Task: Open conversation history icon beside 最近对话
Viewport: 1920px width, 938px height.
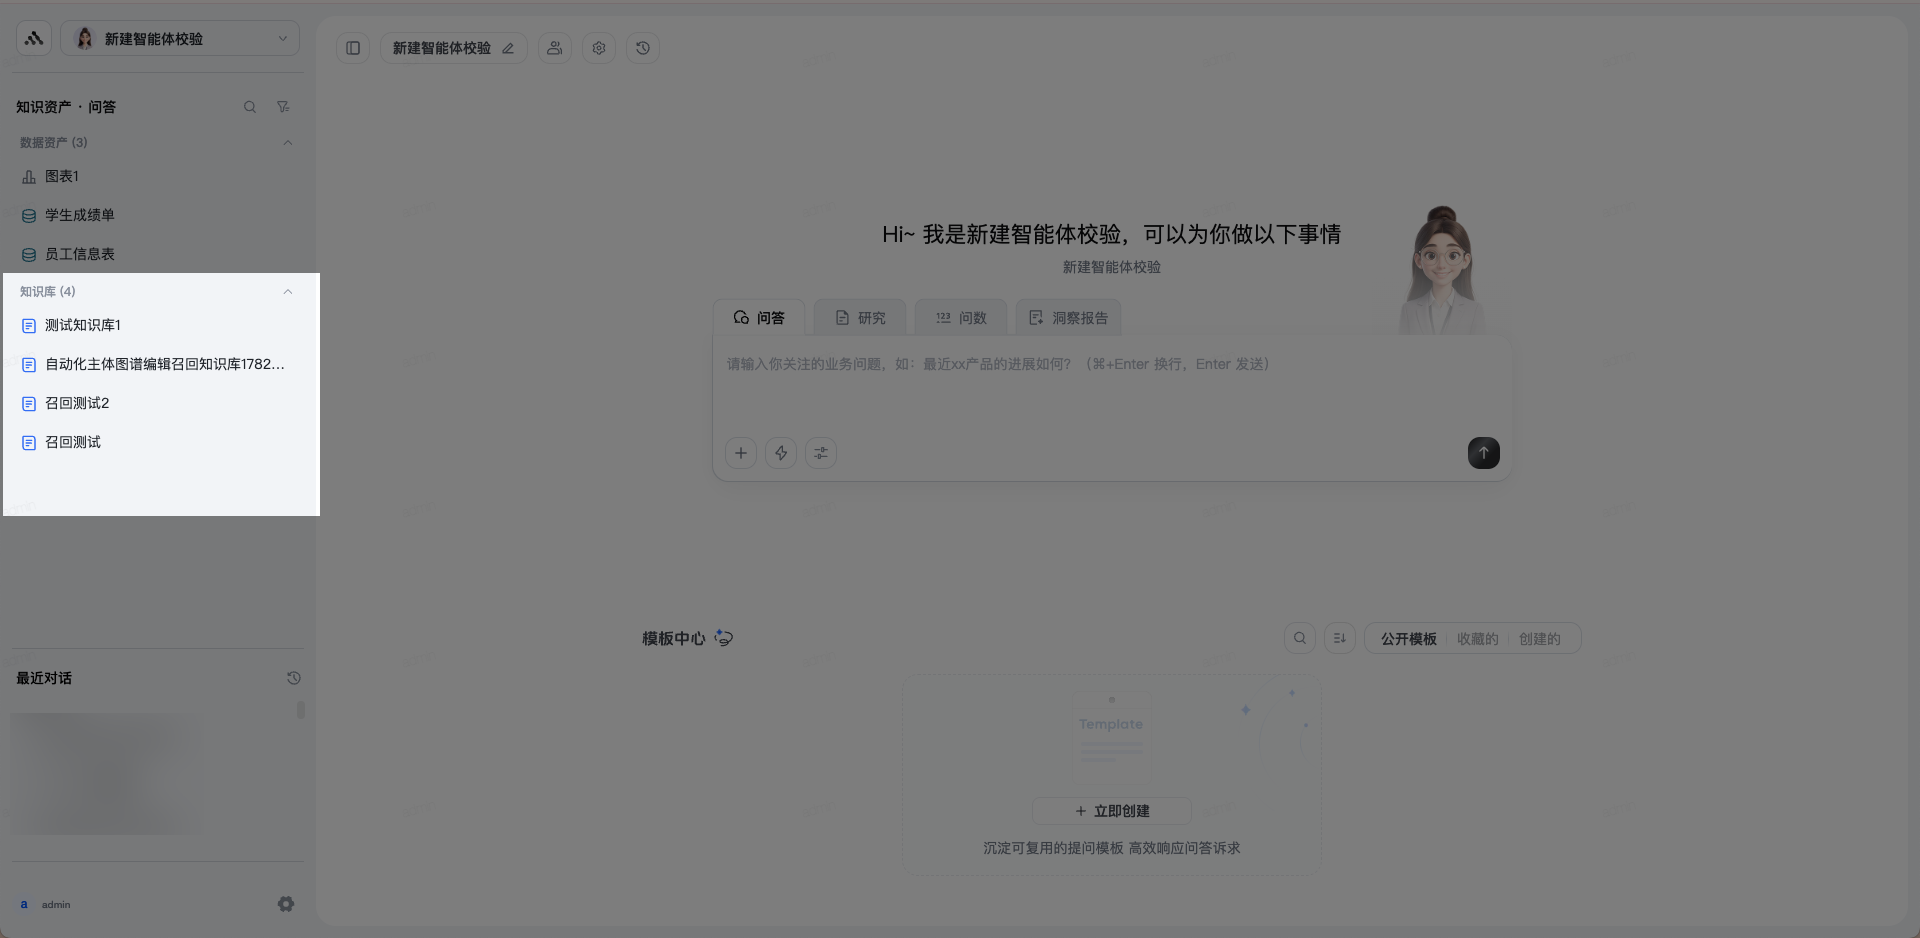Action: click(294, 678)
